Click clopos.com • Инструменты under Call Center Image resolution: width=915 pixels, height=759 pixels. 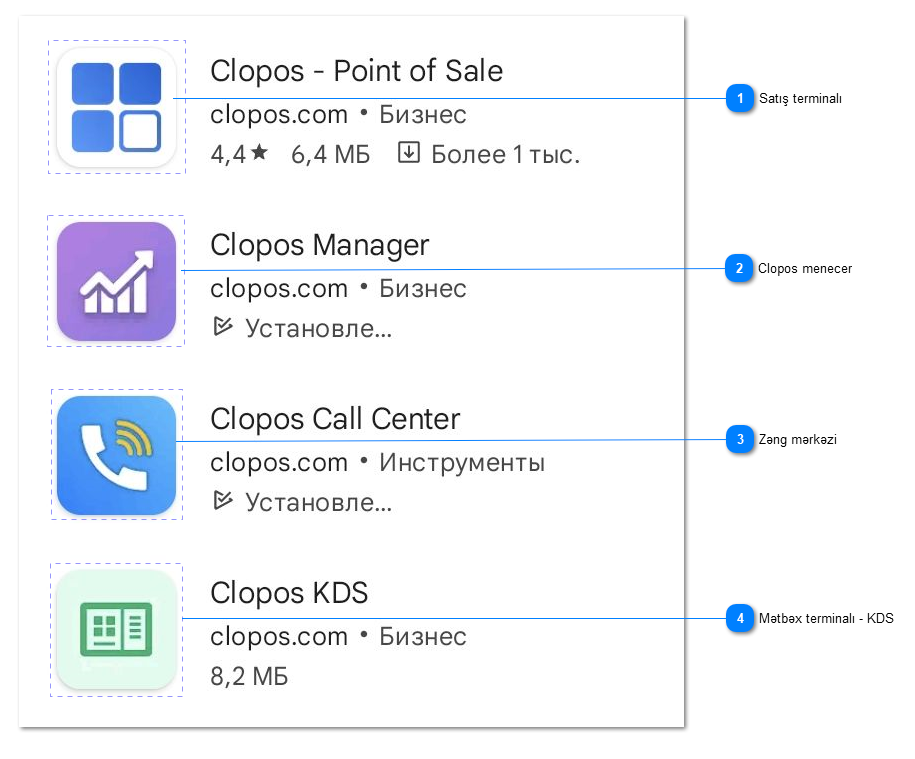tap(378, 463)
